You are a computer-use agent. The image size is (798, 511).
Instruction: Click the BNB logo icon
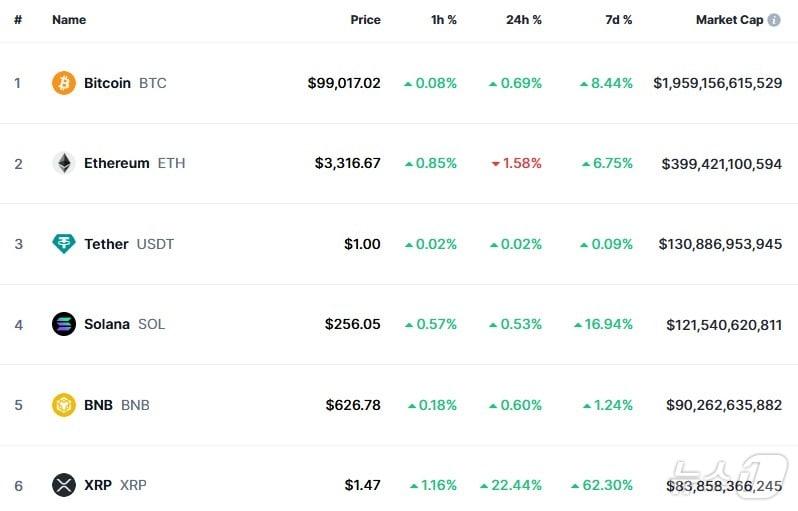tap(64, 405)
